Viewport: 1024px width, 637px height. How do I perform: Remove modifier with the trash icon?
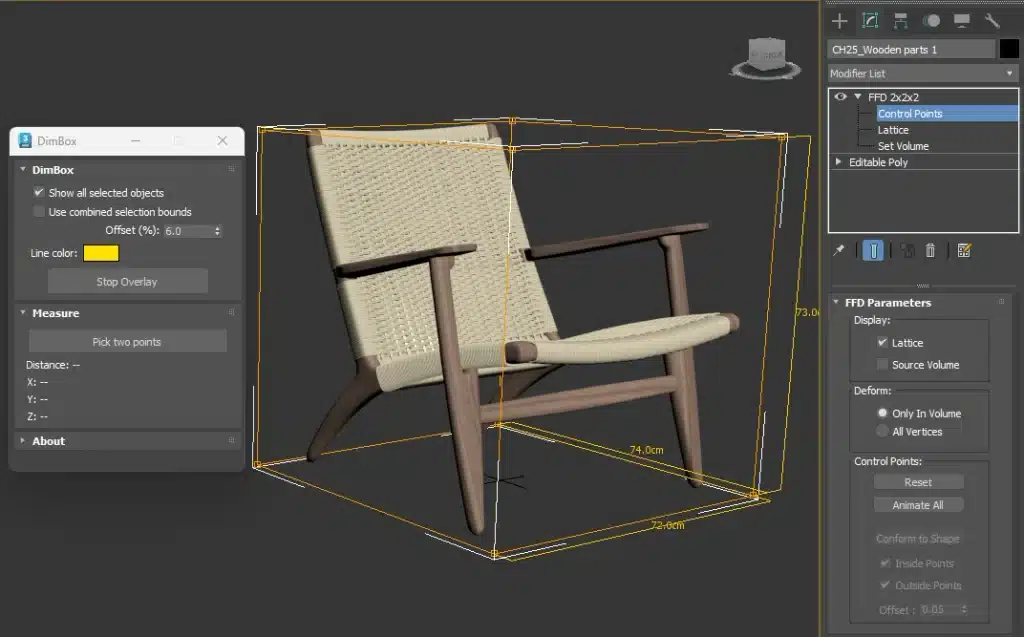(x=931, y=250)
